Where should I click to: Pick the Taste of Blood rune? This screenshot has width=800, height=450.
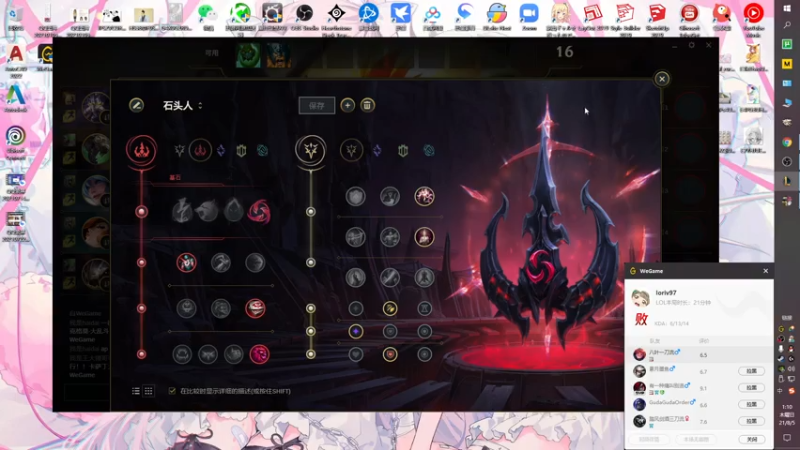(221, 263)
